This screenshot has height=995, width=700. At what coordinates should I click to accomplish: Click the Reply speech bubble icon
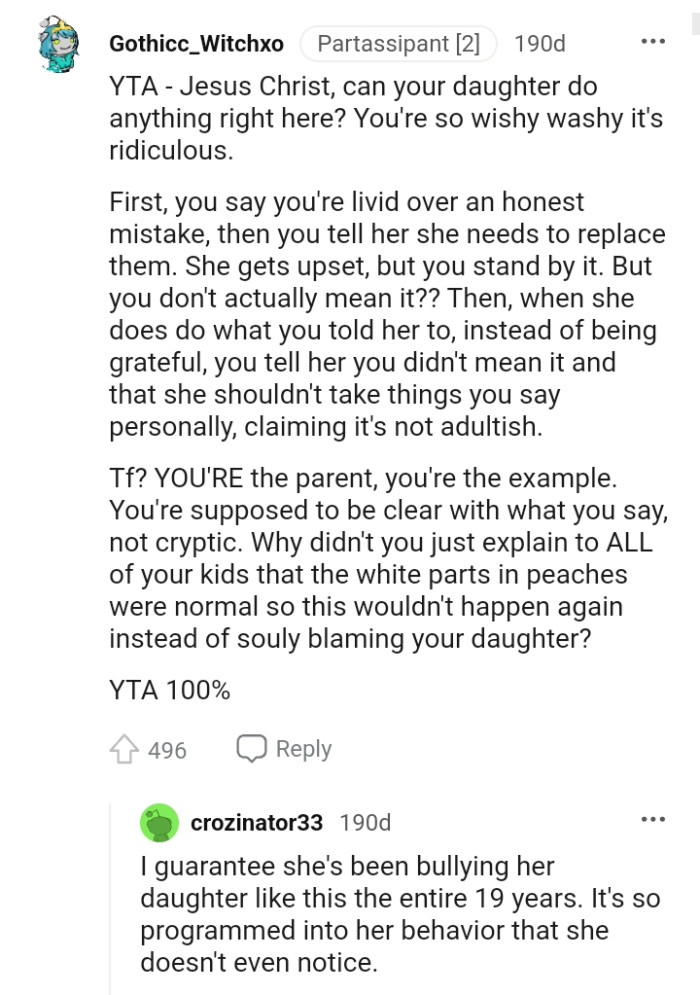coord(253,748)
